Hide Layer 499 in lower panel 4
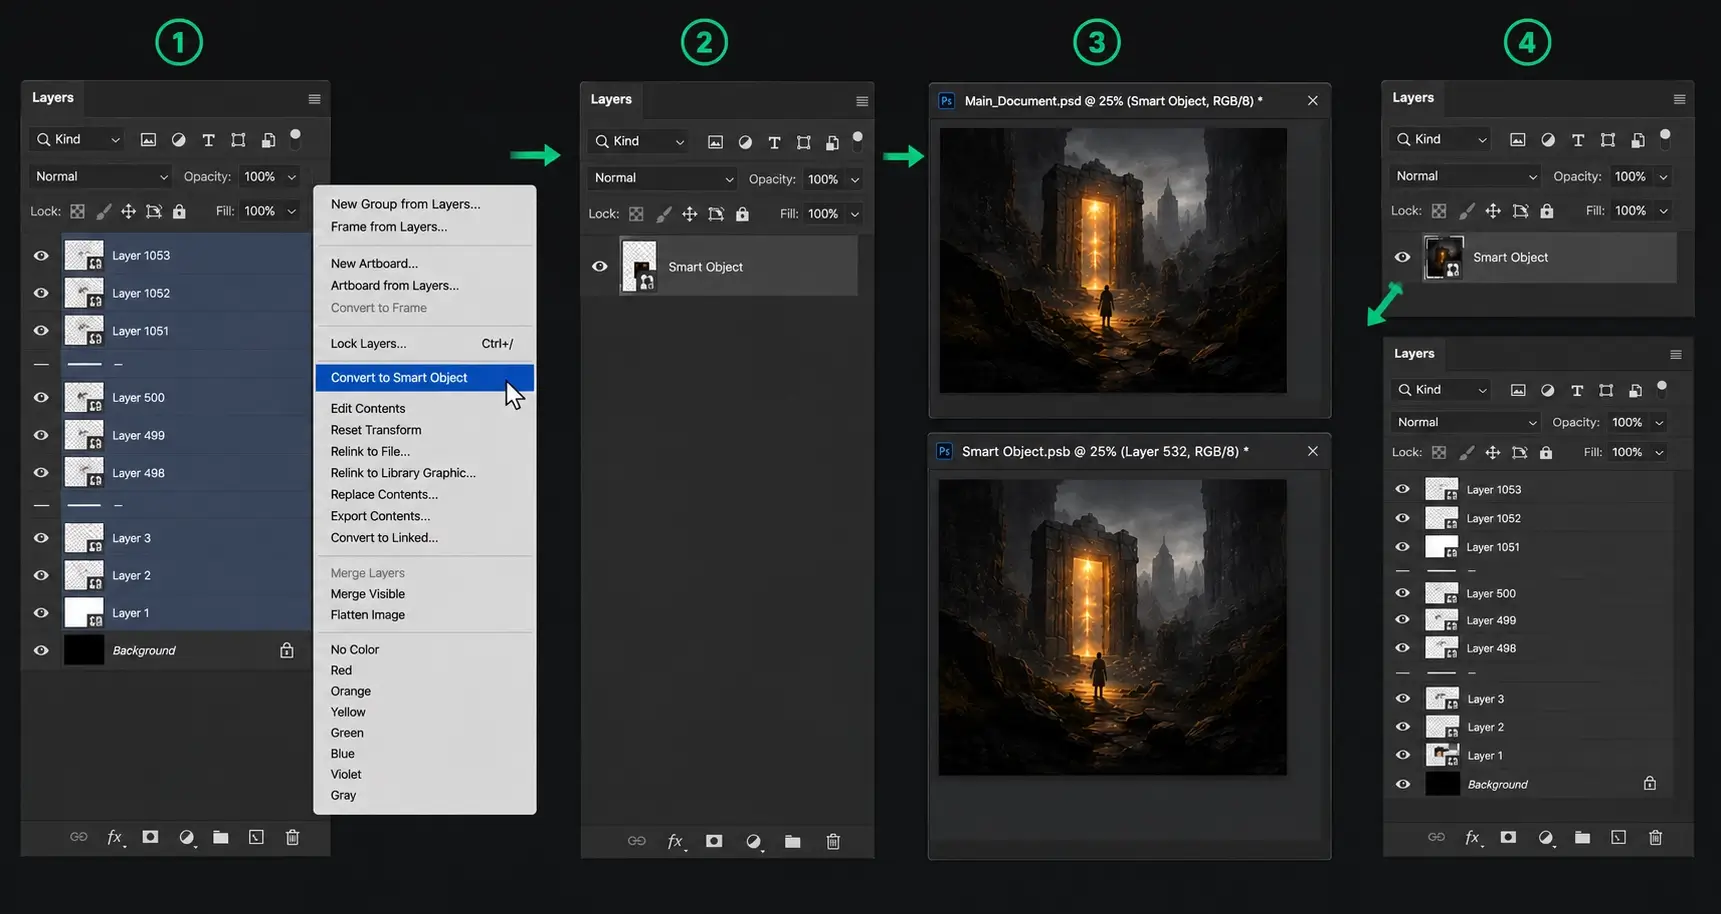This screenshot has height=914, width=1721. [x=1402, y=620]
